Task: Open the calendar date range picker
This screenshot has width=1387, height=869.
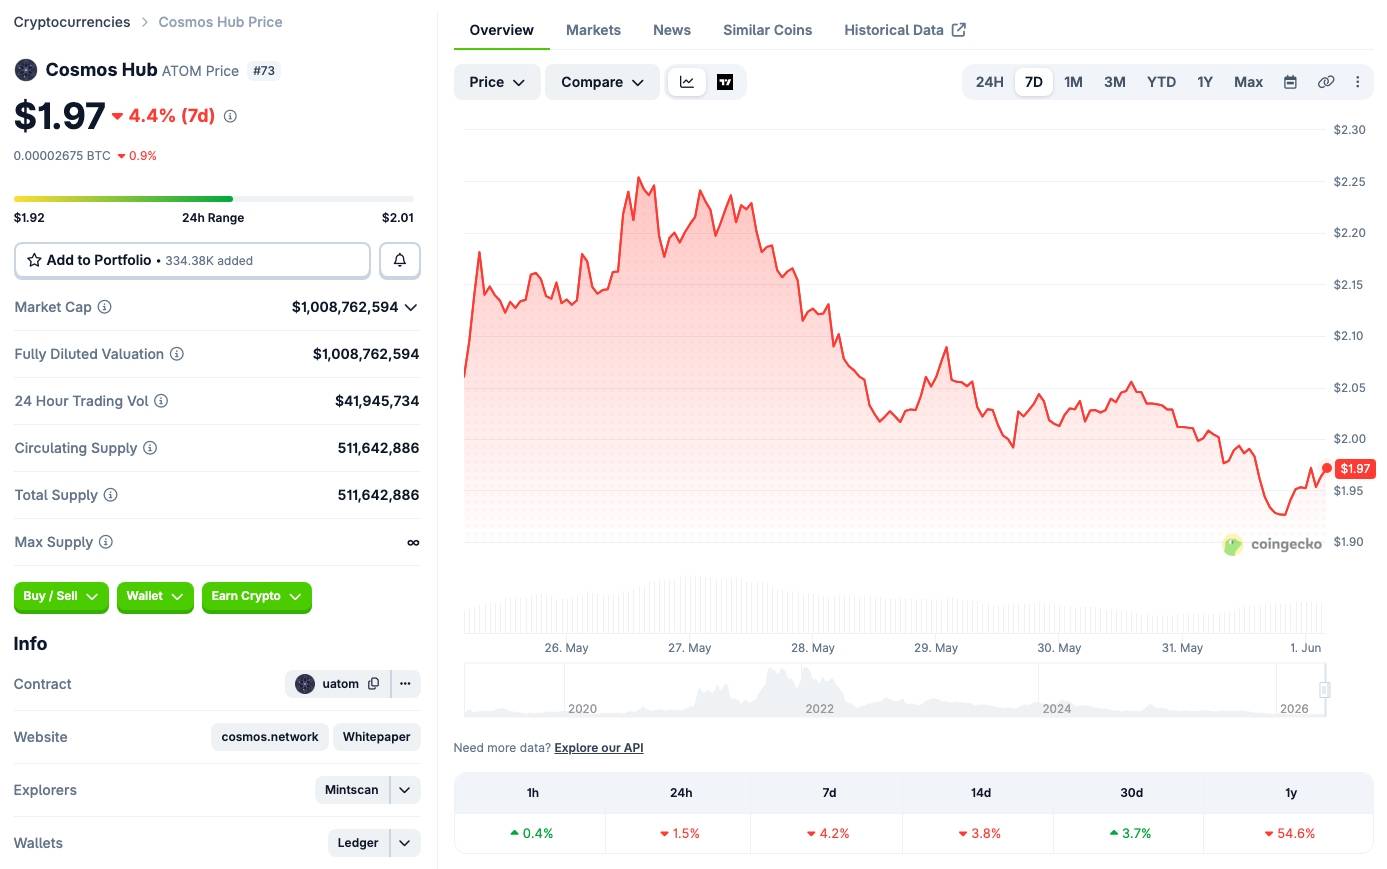Action: [1290, 82]
